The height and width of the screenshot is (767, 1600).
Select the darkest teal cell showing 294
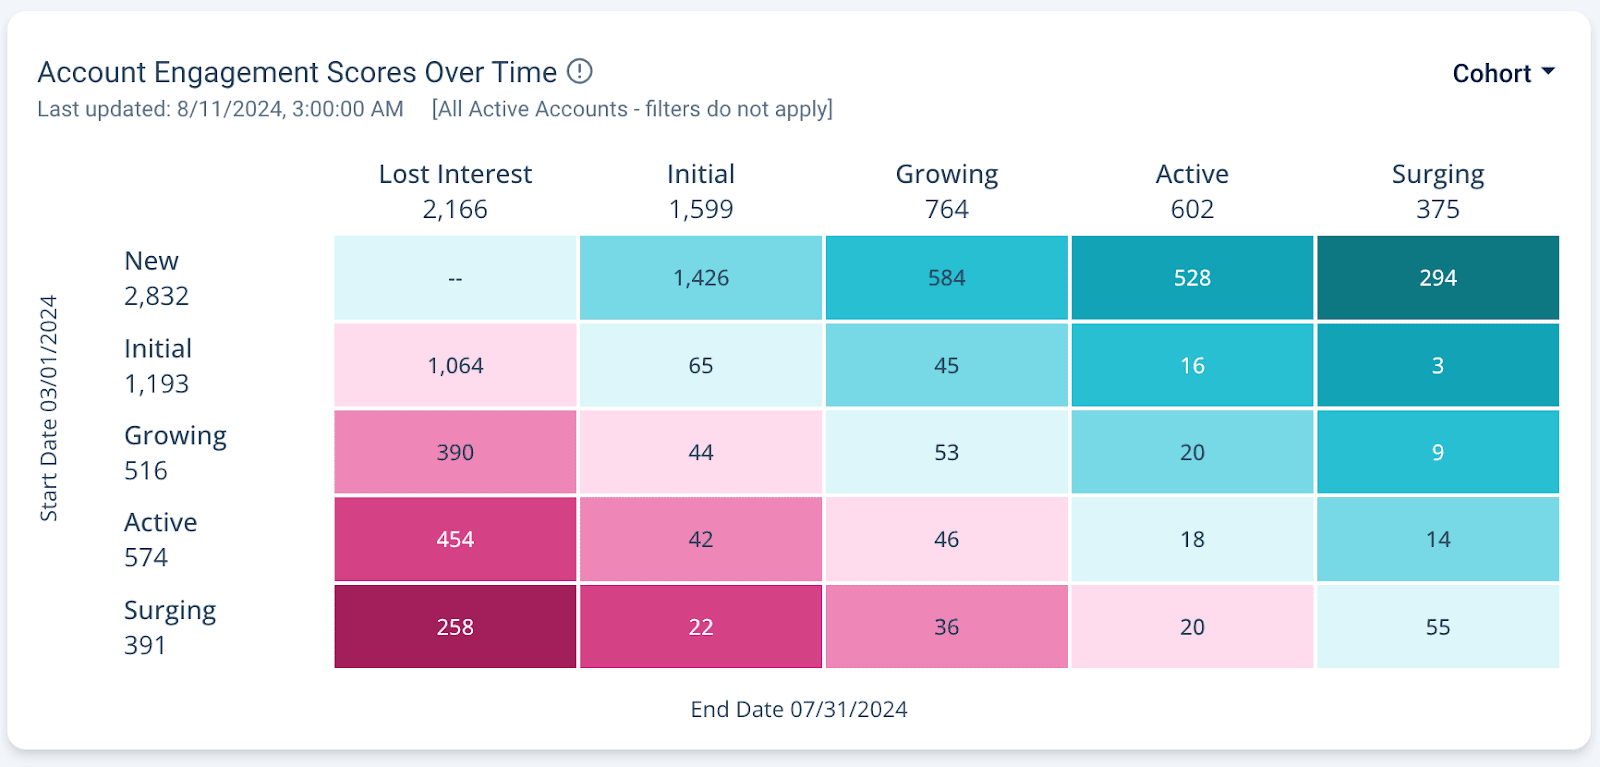point(1437,278)
